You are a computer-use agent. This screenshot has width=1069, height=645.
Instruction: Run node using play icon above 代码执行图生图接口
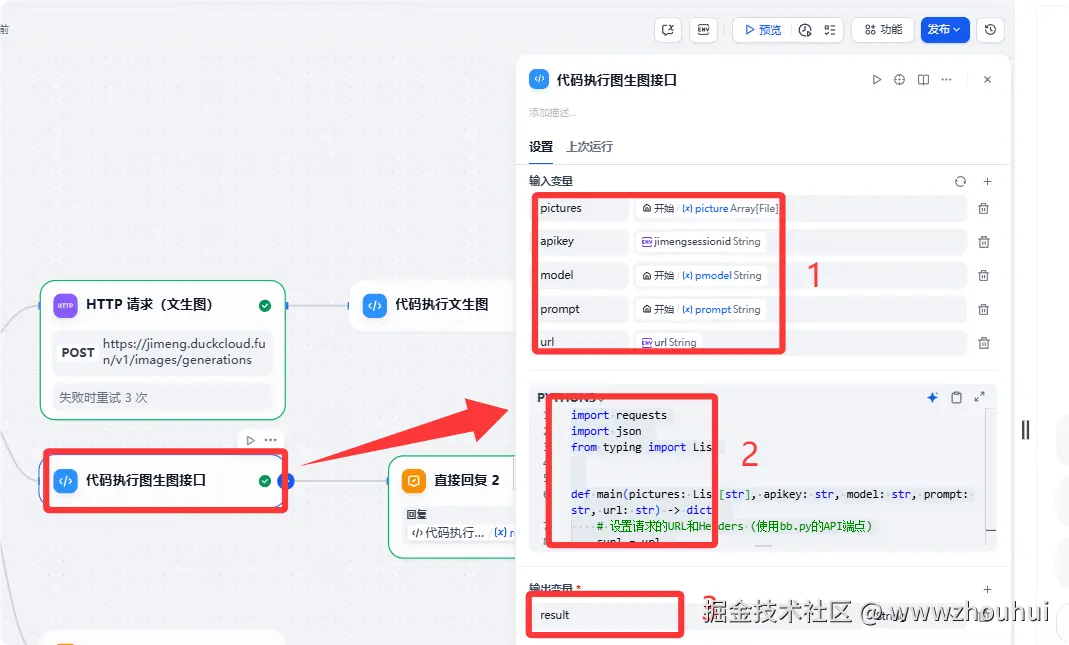click(250, 440)
